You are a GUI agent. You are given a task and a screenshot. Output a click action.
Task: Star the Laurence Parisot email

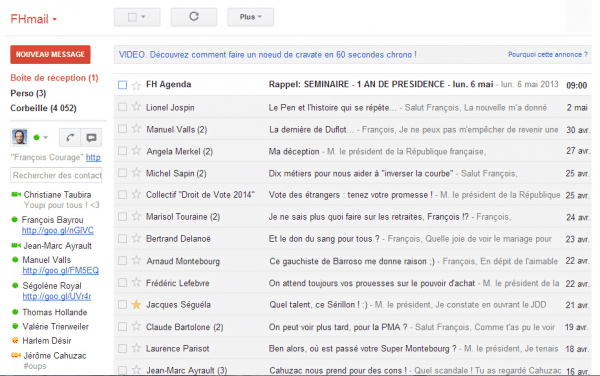136,348
